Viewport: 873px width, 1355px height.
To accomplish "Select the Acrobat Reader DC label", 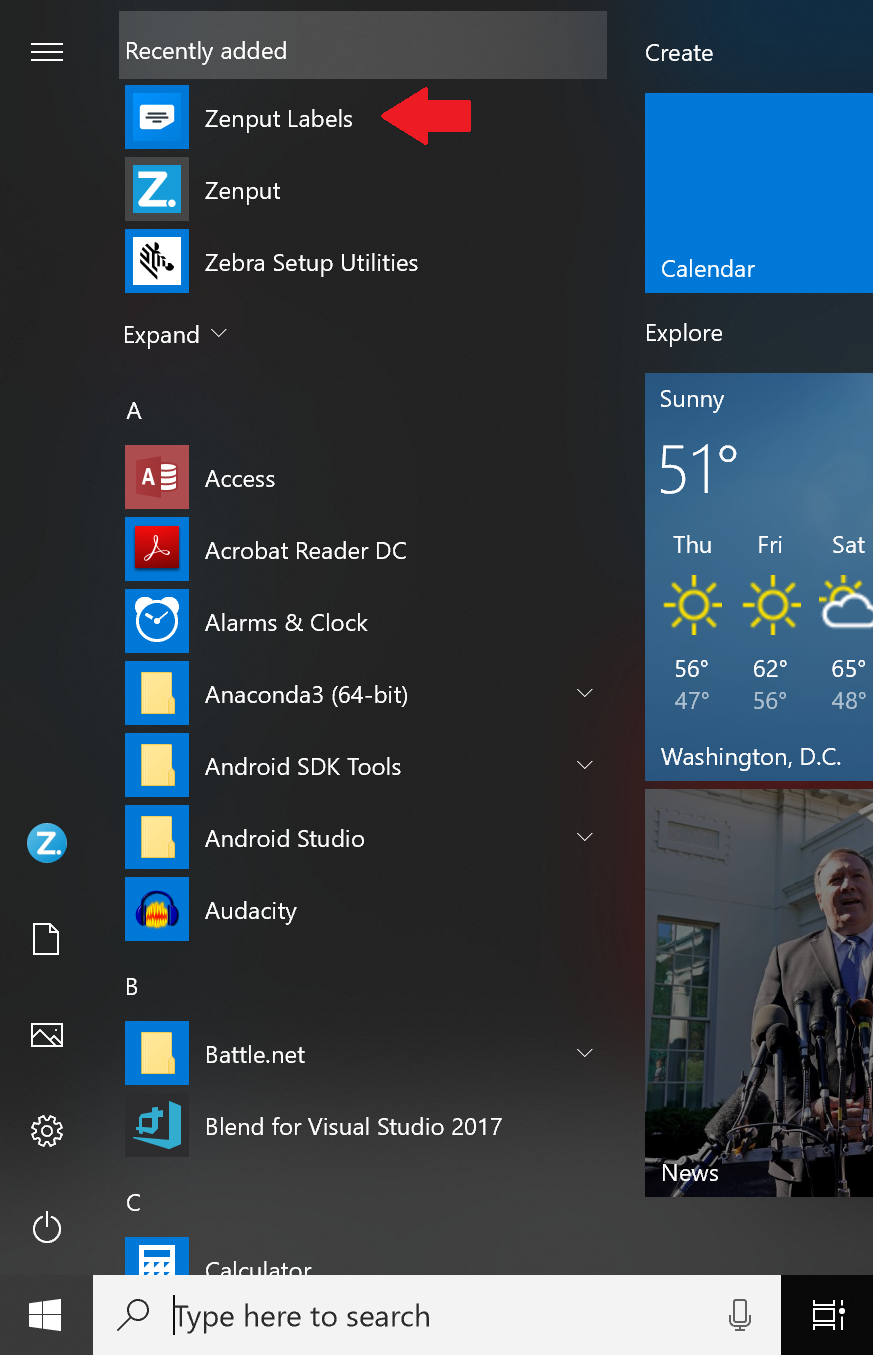I will (306, 551).
